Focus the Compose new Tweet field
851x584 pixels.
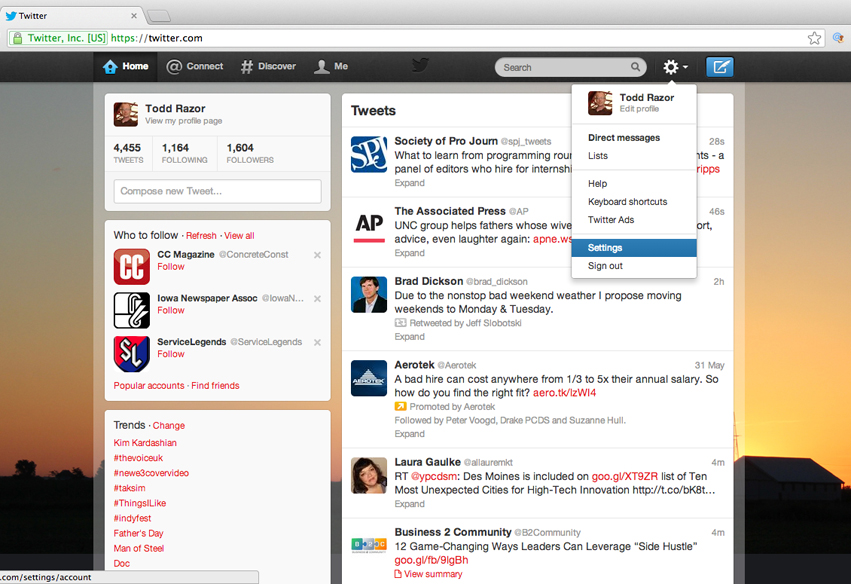click(217, 191)
